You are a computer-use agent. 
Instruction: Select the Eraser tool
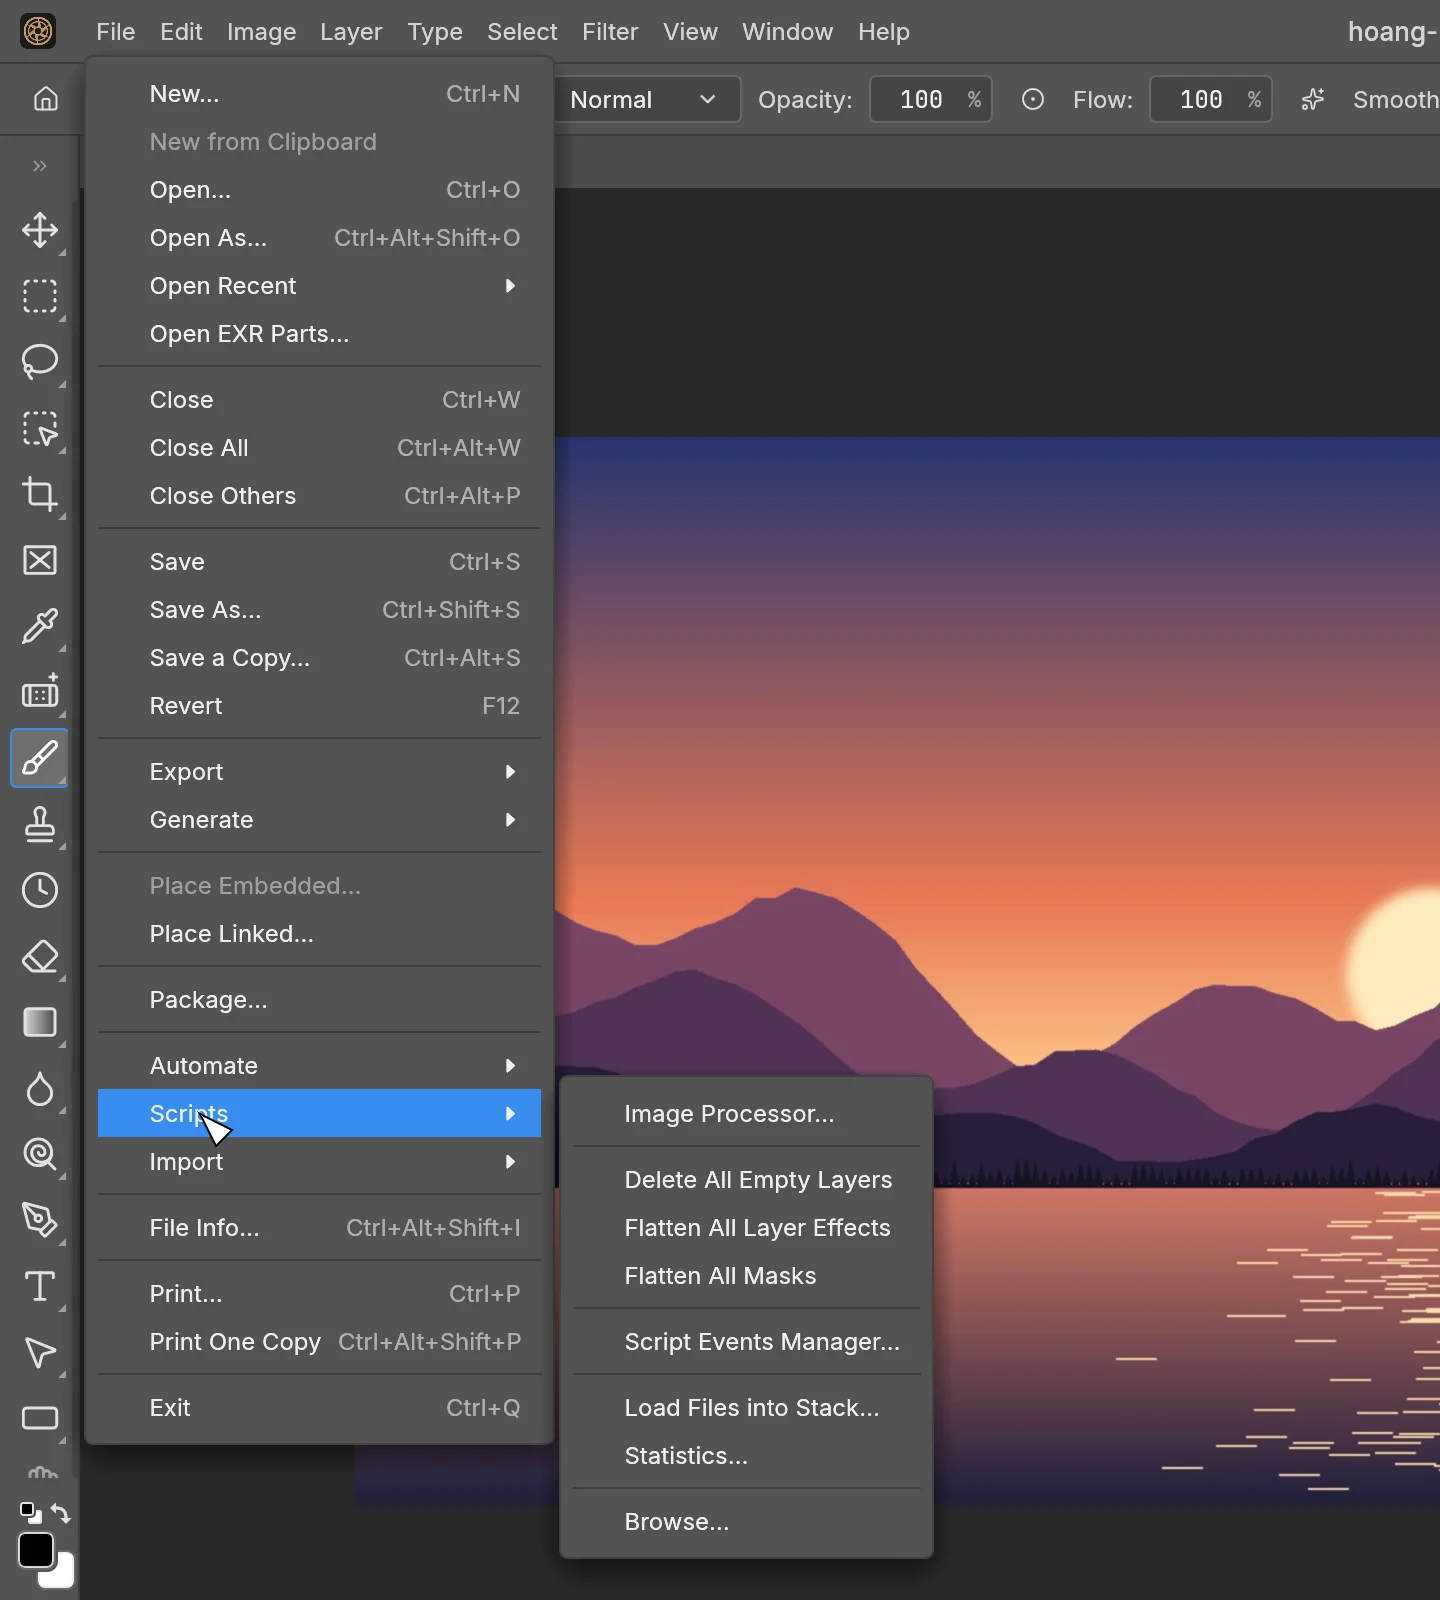[40, 956]
